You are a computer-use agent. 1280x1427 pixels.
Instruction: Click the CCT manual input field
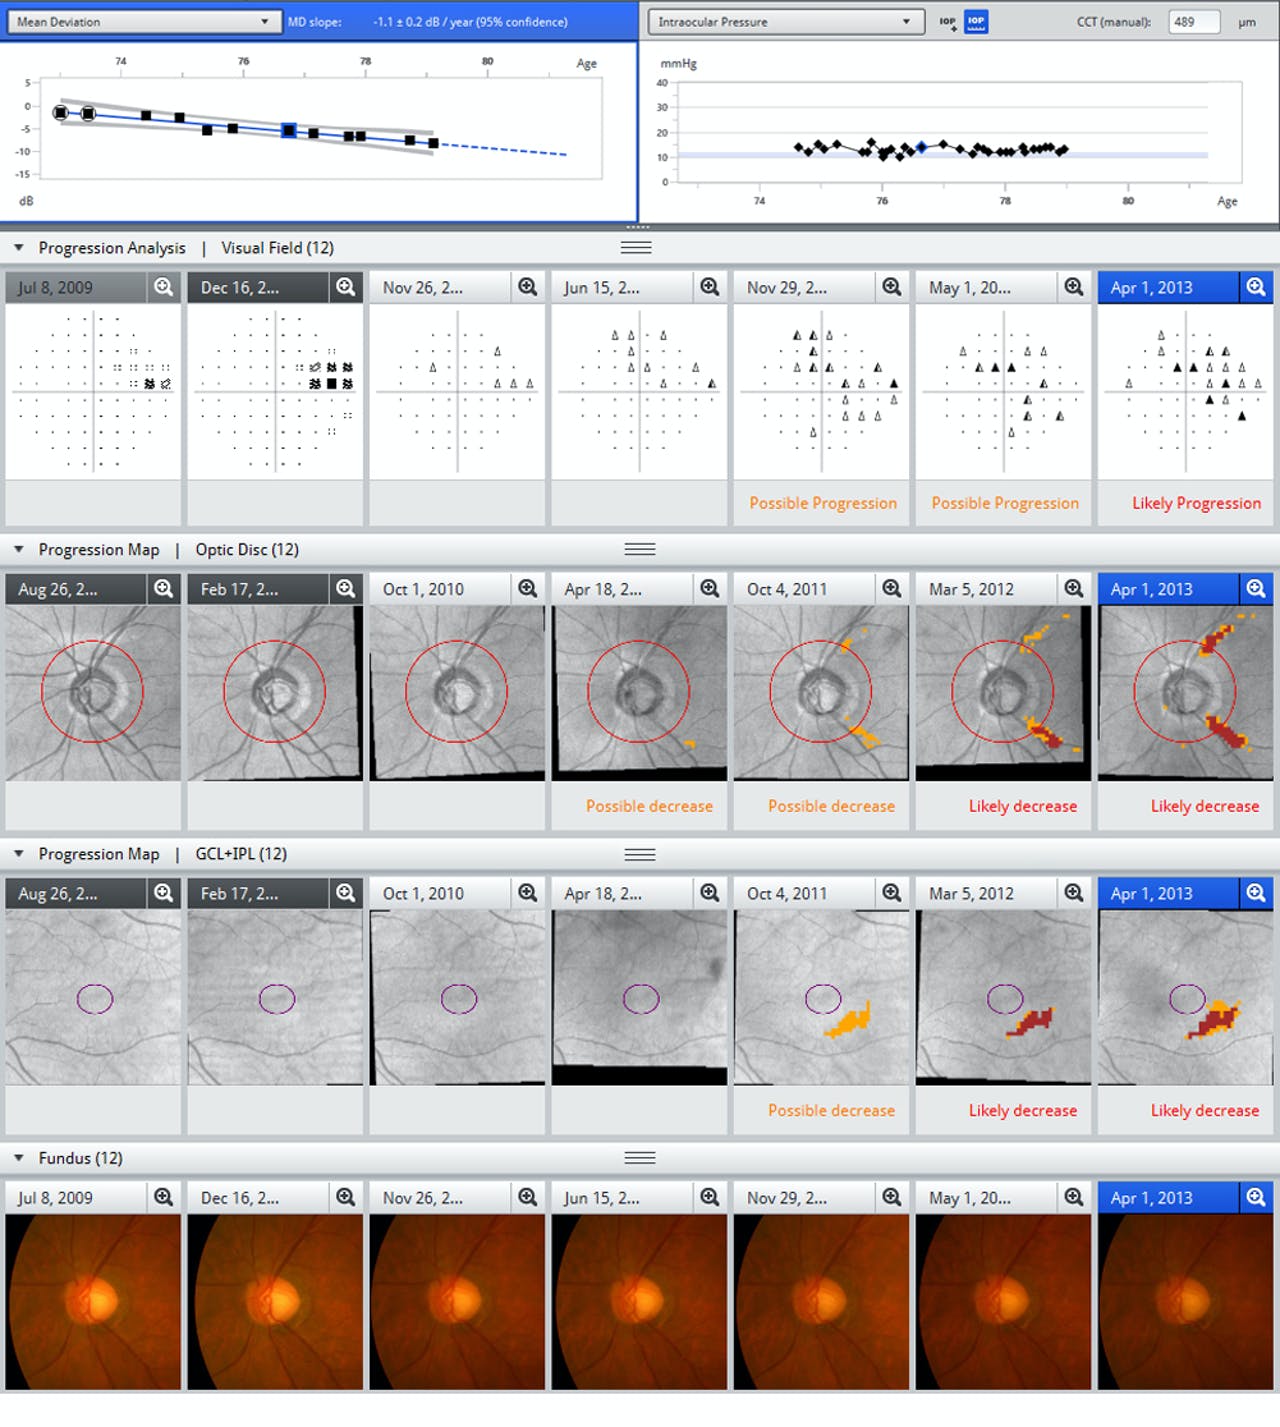coord(1193,22)
